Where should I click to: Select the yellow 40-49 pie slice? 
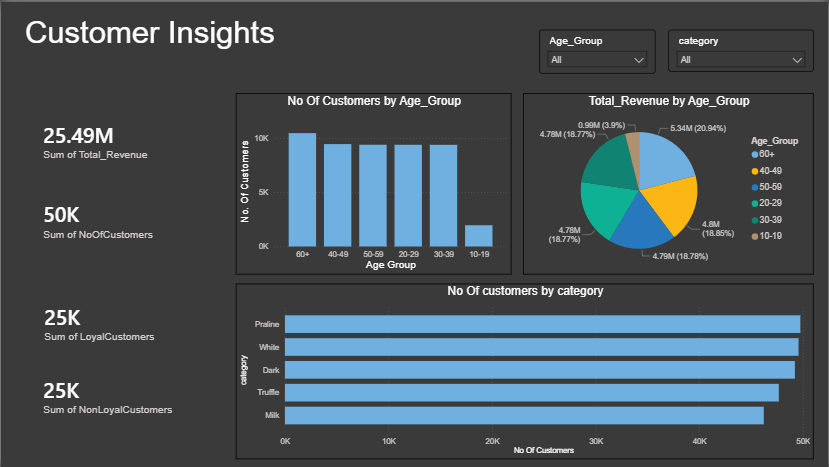674,204
